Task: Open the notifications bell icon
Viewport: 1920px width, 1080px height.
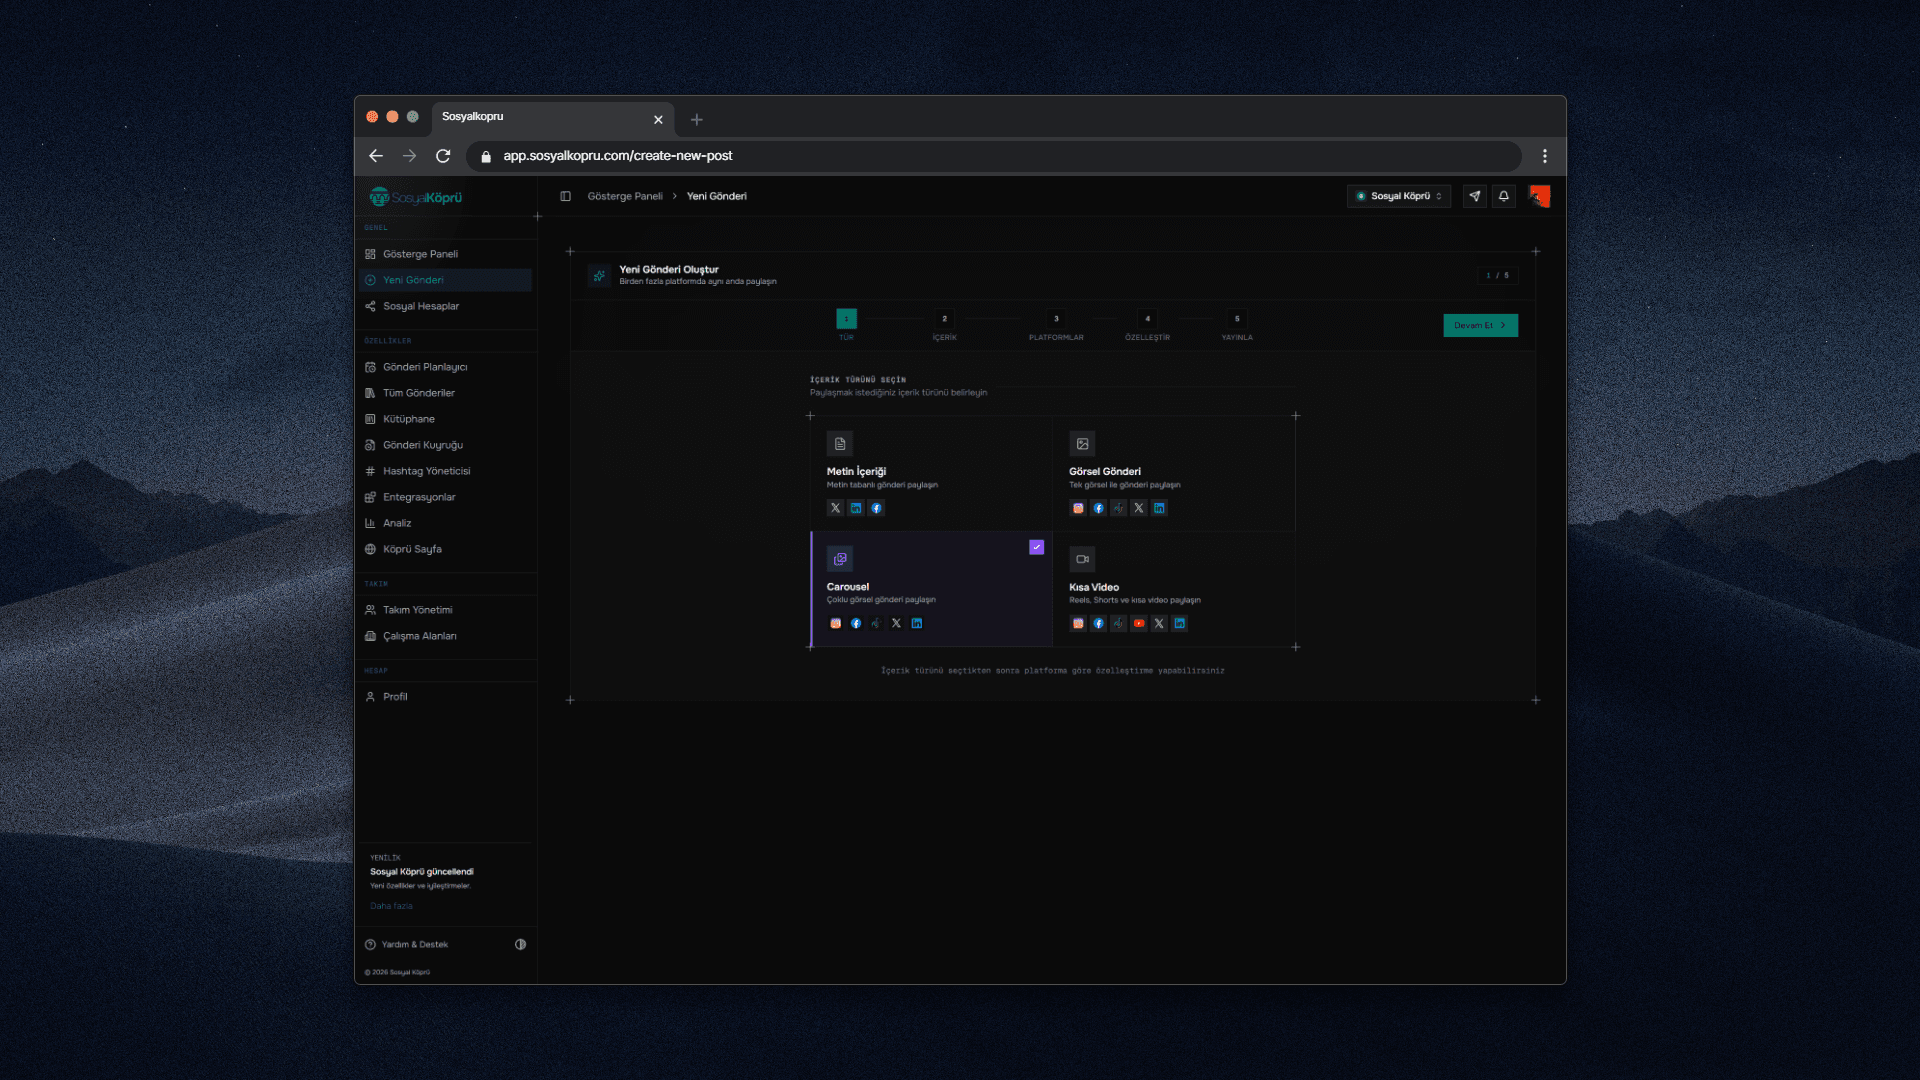Action: coord(1503,196)
